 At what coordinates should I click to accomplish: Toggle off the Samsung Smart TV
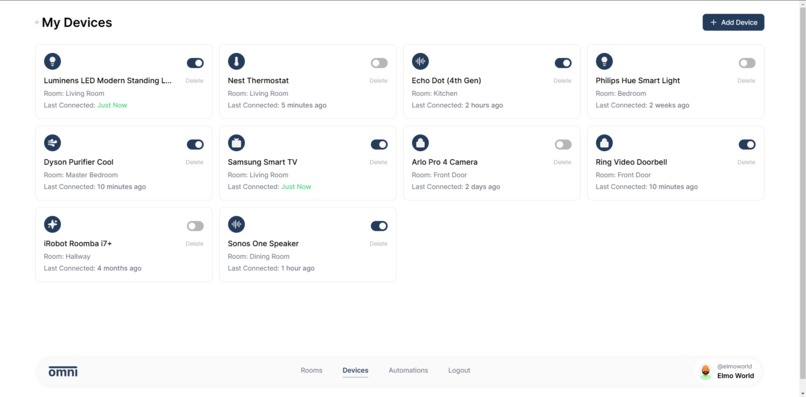click(379, 145)
